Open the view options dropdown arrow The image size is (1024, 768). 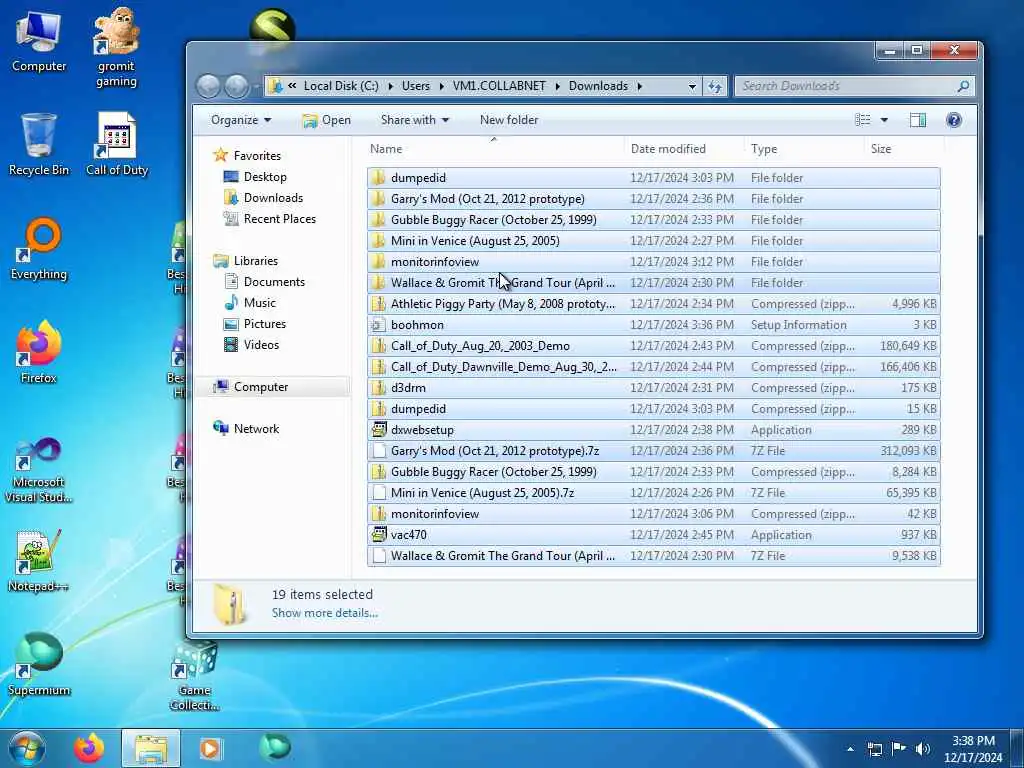pyautogui.click(x=884, y=120)
